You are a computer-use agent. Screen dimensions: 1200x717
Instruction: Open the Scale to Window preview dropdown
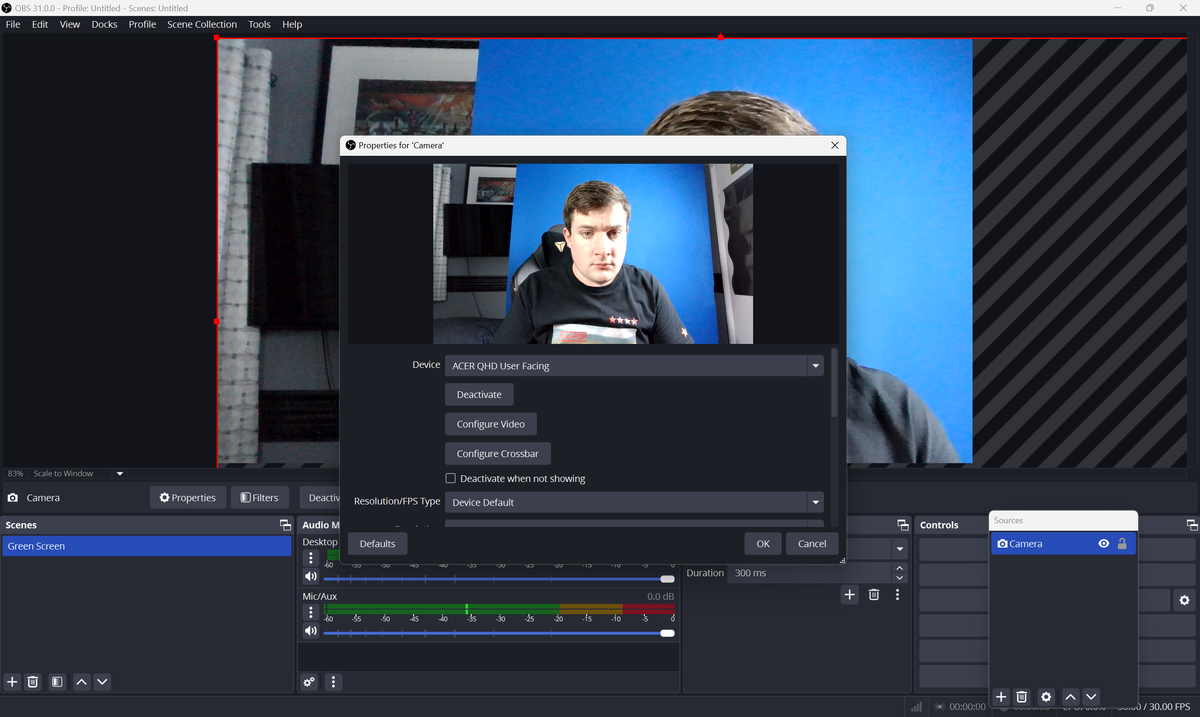click(x=119, y=473)
